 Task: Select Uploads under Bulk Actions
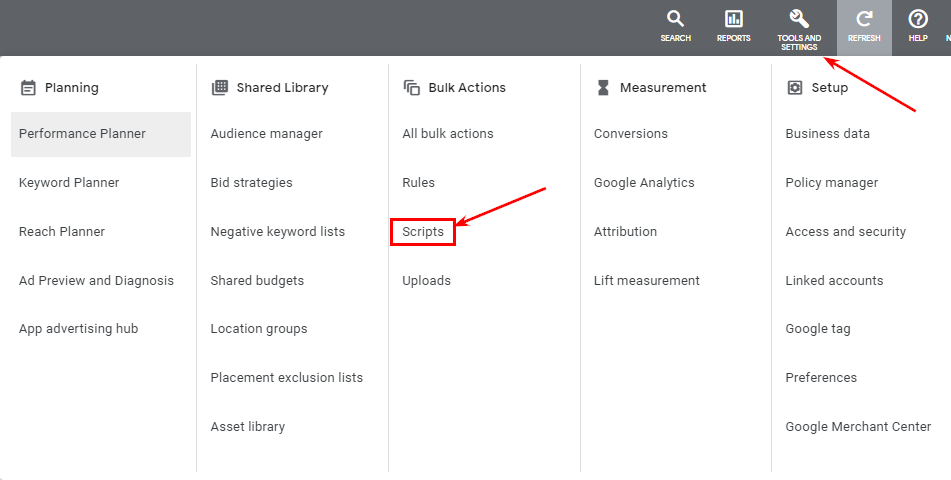pyautogui.click(x=426, y=281)
